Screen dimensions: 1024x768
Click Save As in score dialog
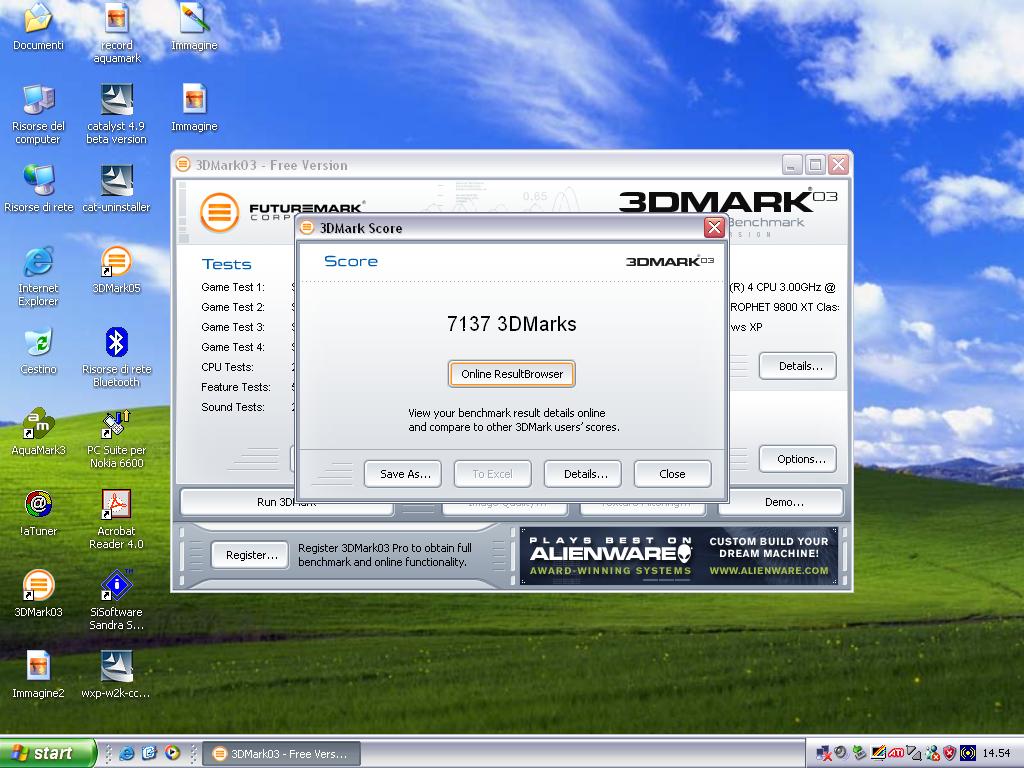pyautogui.click(x=405, y=474)
